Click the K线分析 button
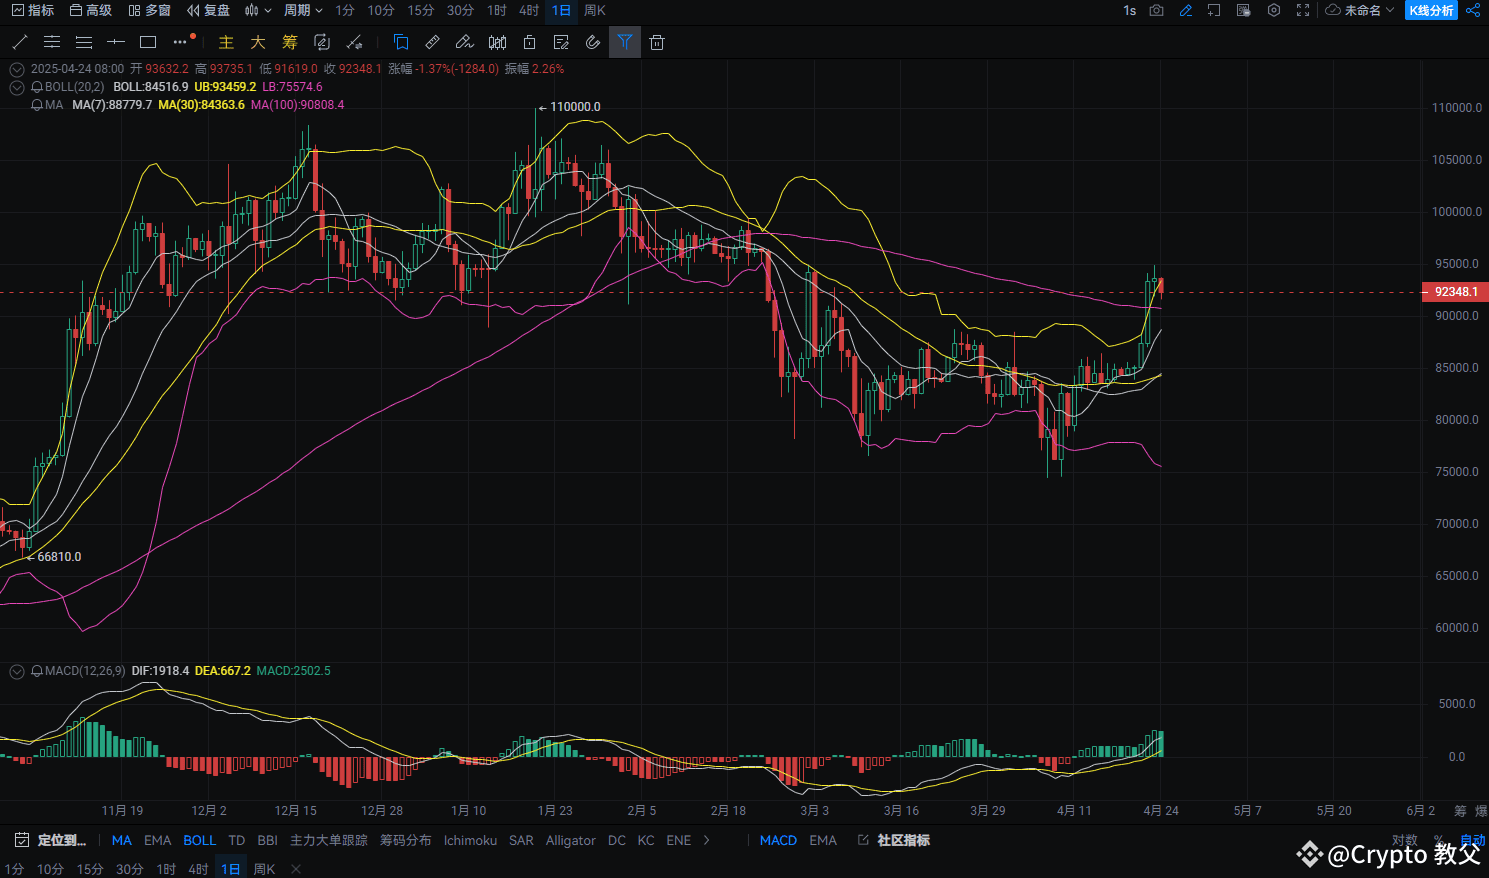This screenshot has width=1489, height=878. coord(1431,10)
